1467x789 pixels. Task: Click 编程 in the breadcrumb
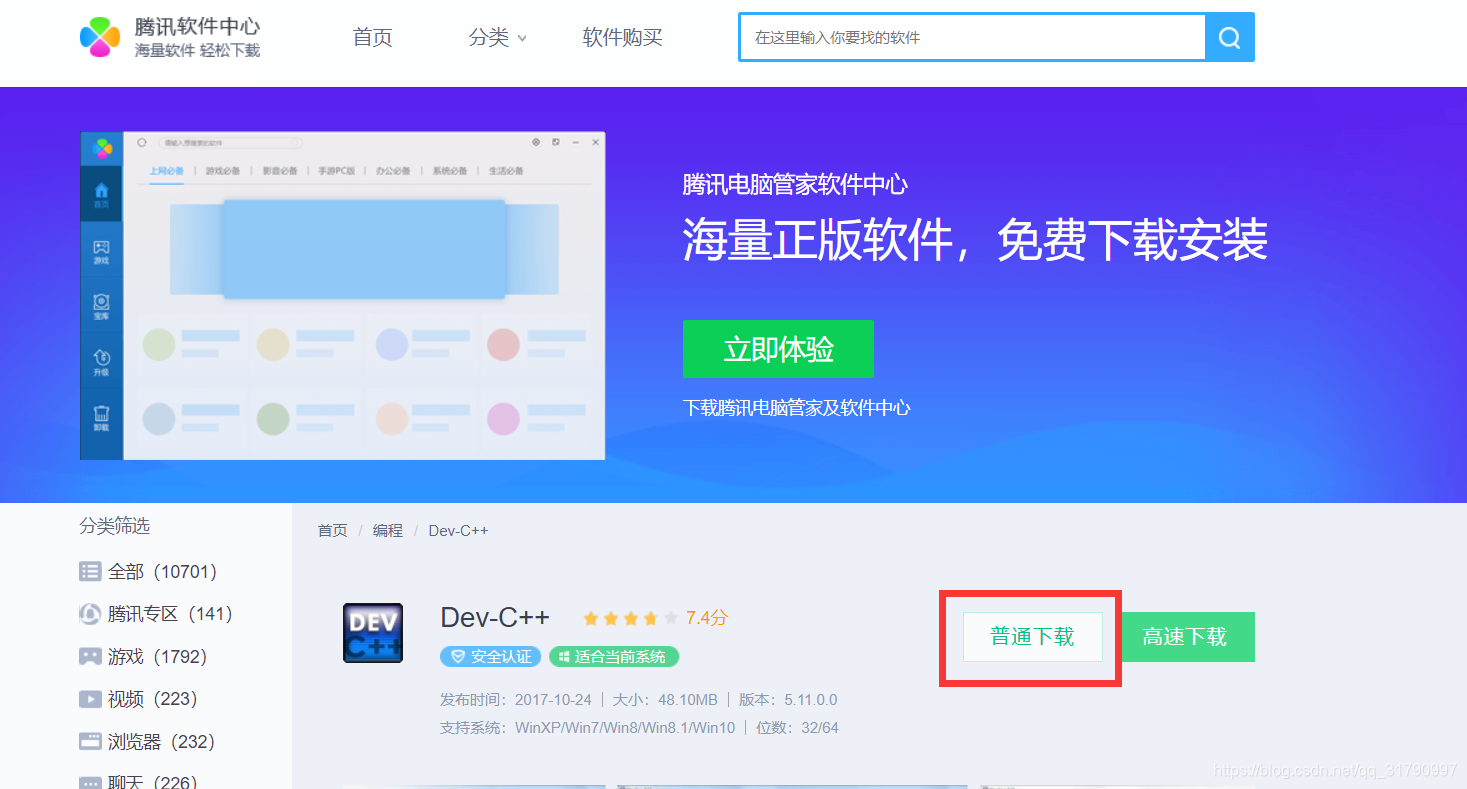coord(388,531)
